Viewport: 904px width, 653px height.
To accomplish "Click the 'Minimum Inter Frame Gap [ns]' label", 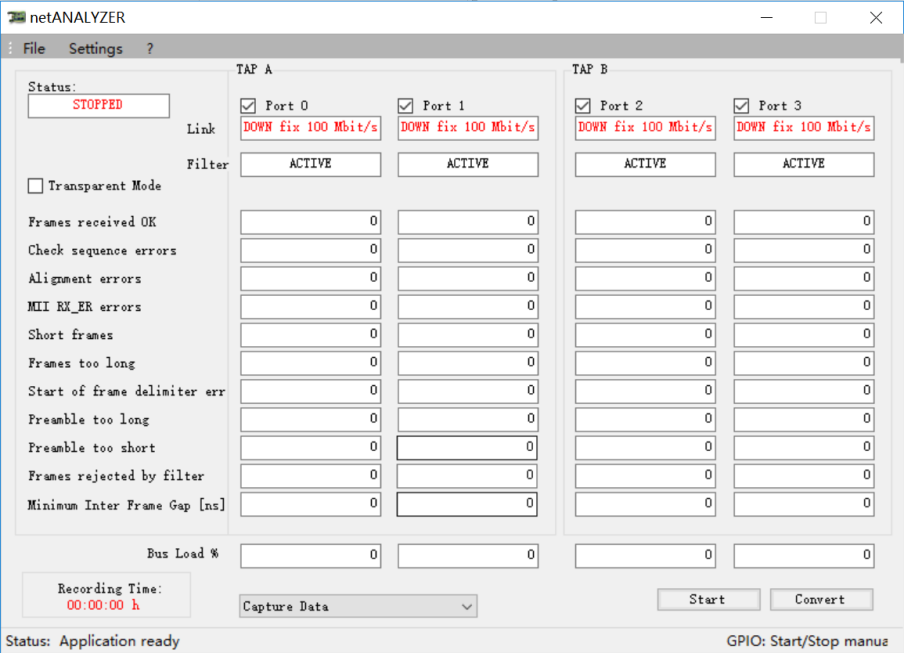I will pos(126,505).
